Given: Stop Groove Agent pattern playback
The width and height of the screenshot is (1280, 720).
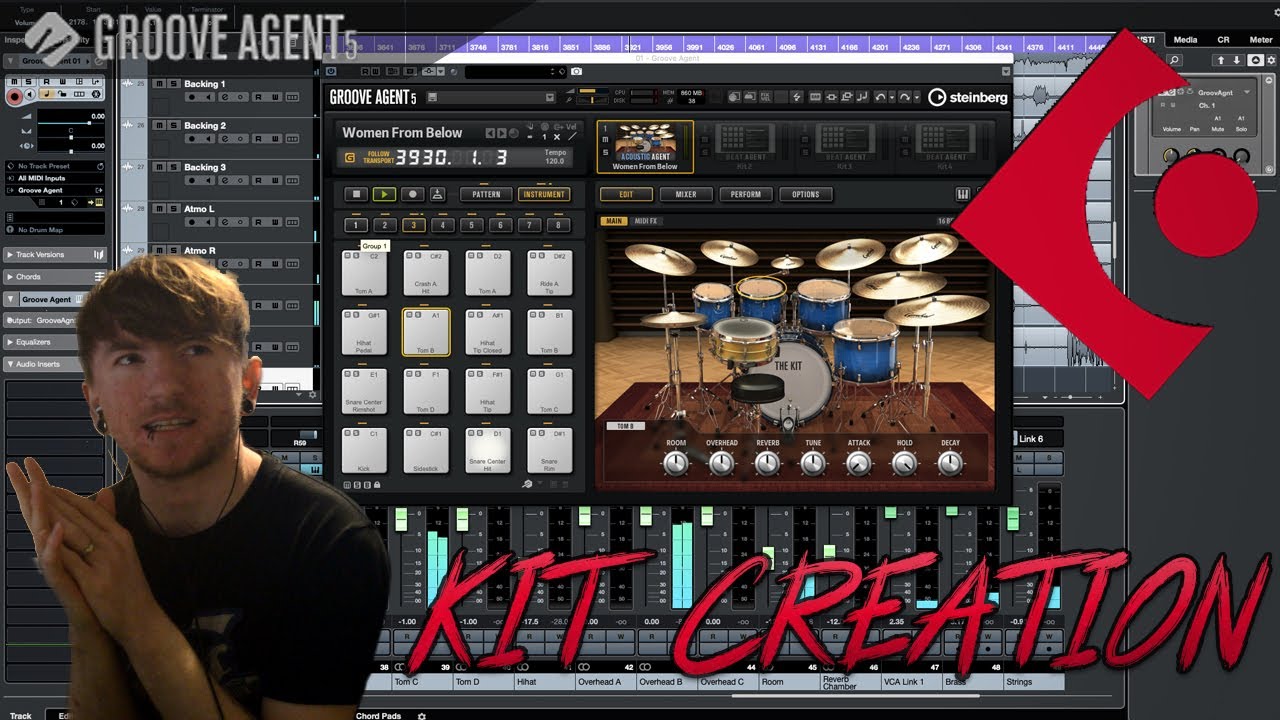Looking at the screenshot, I should click(355, 194).
